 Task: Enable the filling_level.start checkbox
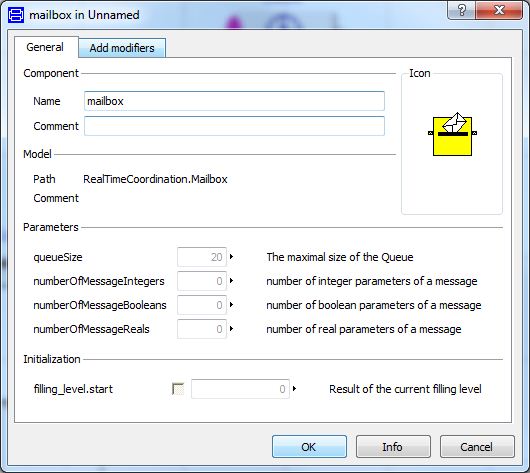pyautogui.click(x=178, y=389)
